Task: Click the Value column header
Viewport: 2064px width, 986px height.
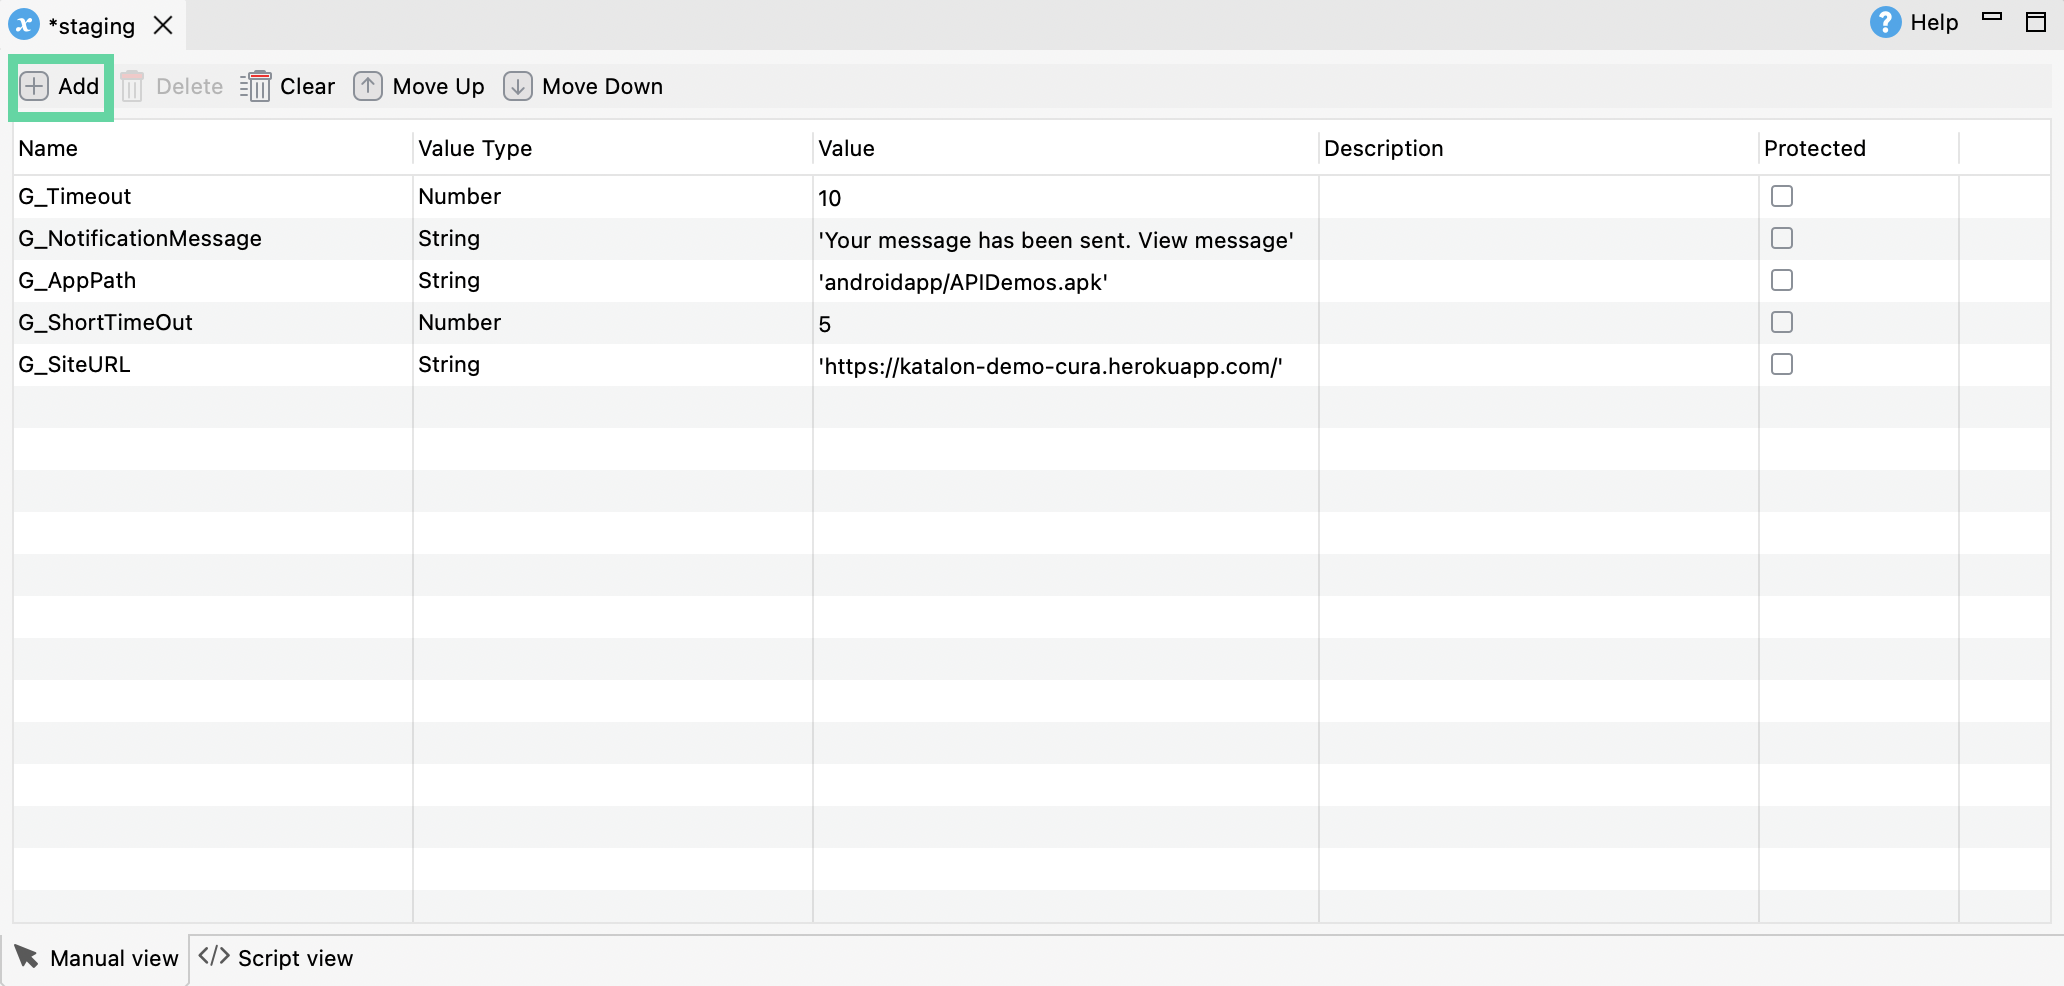Action: (x=1066, y=149)
